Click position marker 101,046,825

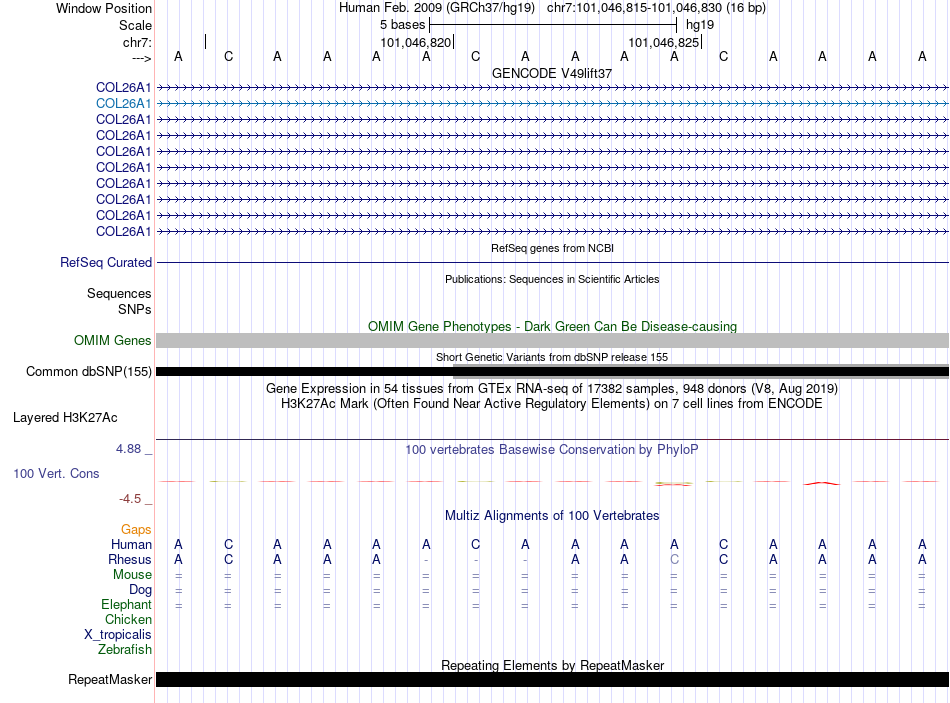point(663,42)
